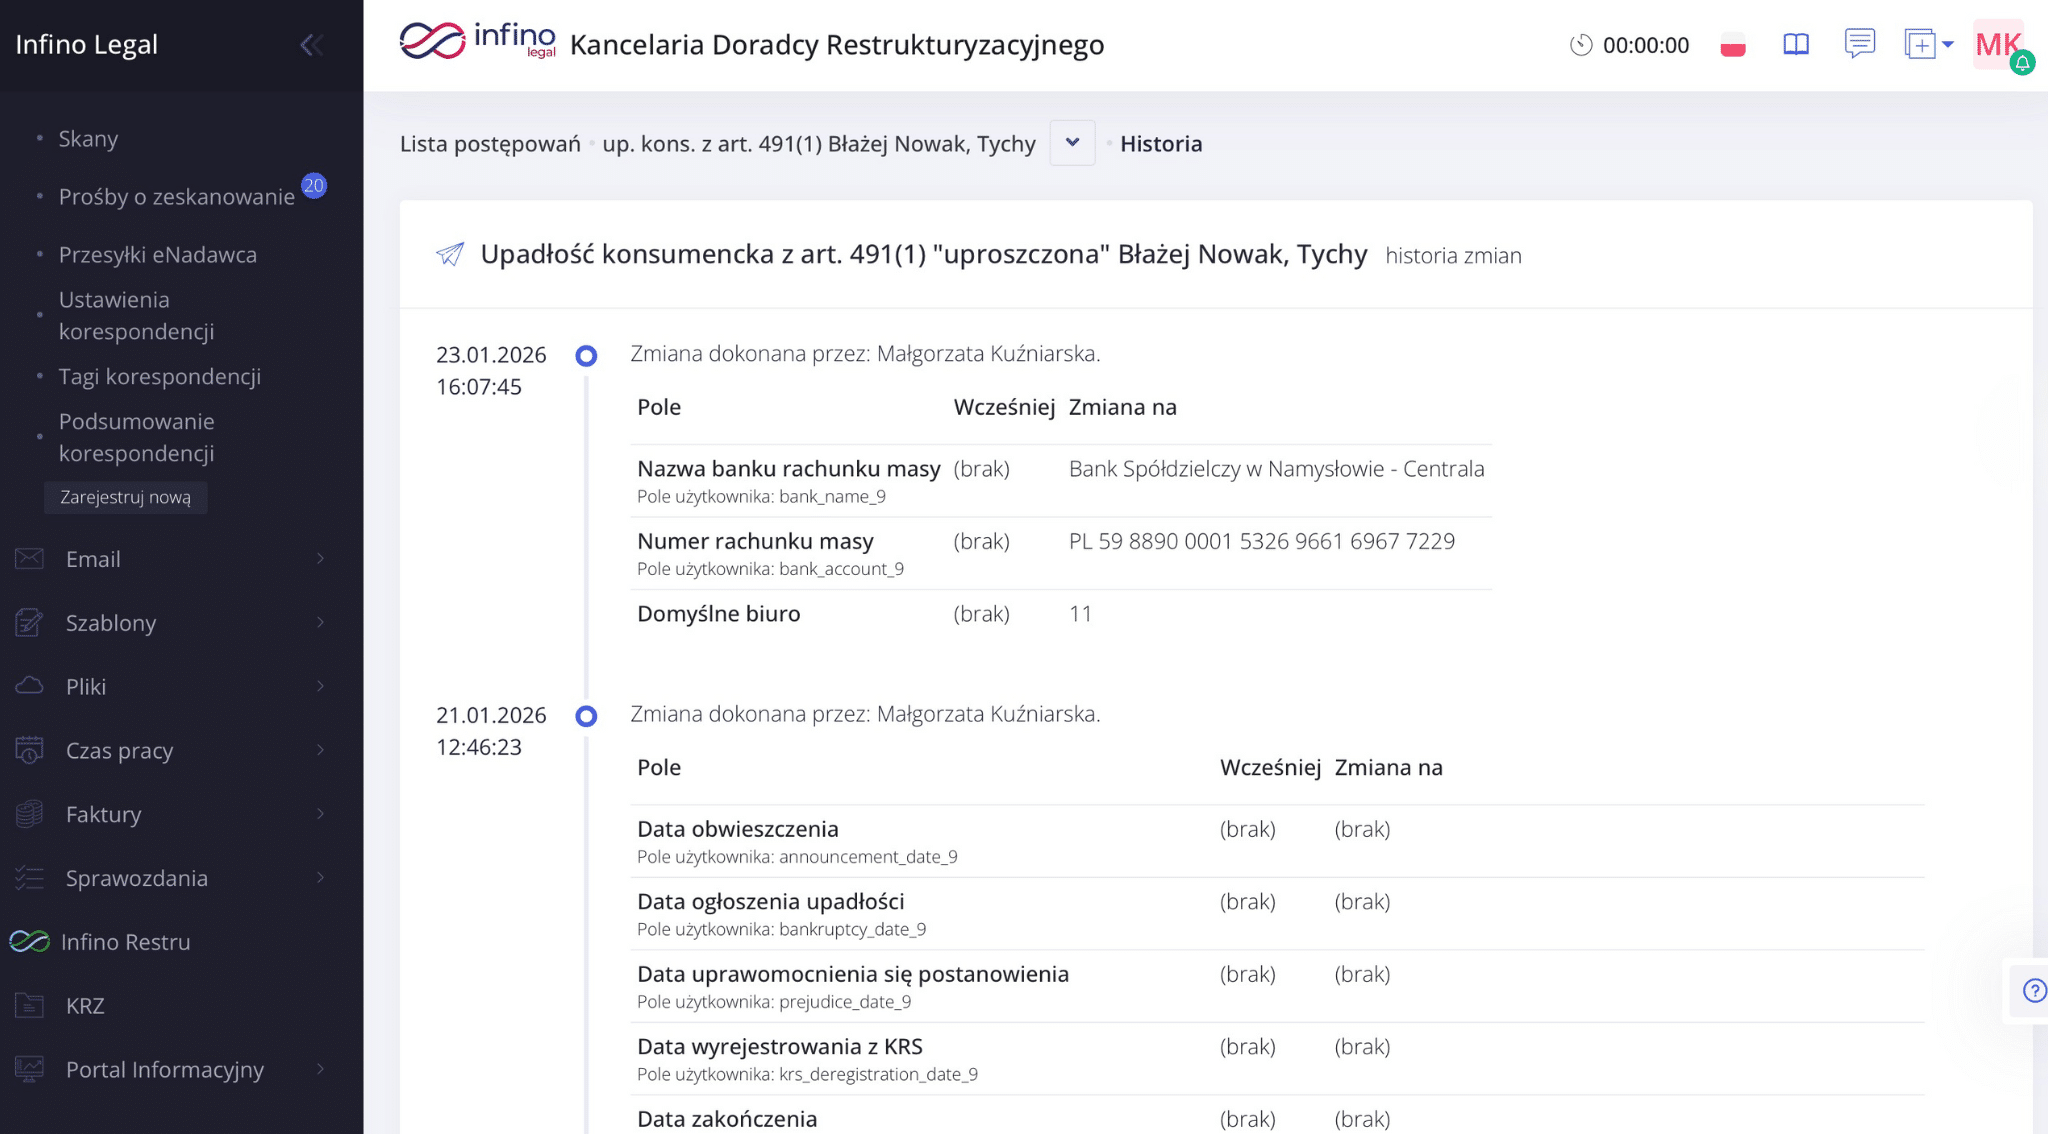The width and height of the screenshot is (2048, 1134).
Task: Open Podsumowanie korespondencji item
Action: coord(136,437)
